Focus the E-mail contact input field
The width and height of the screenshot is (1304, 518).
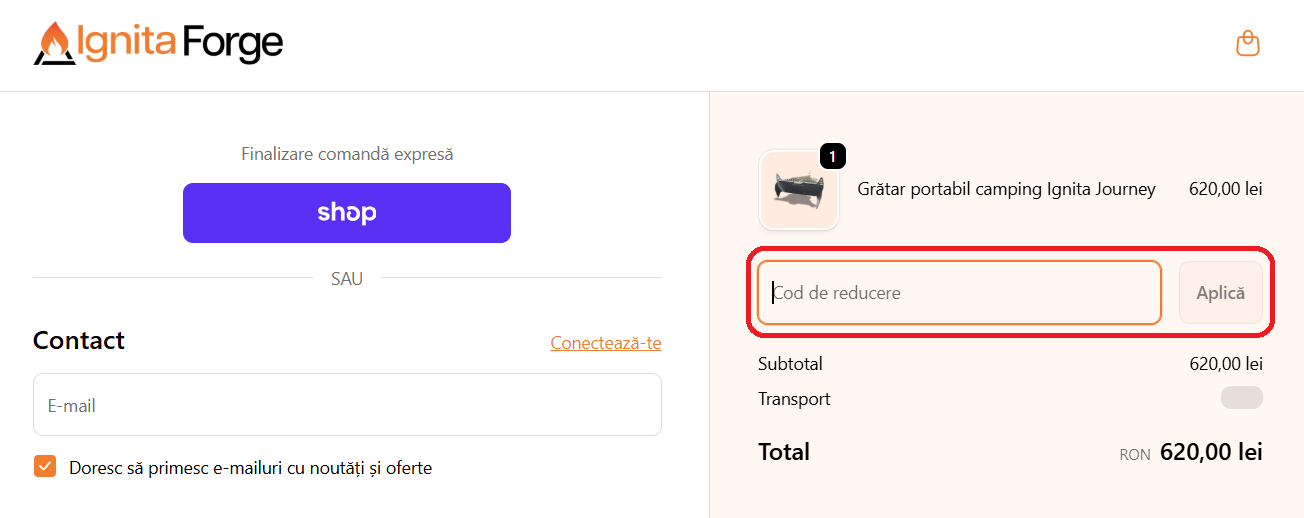point(347,405)
